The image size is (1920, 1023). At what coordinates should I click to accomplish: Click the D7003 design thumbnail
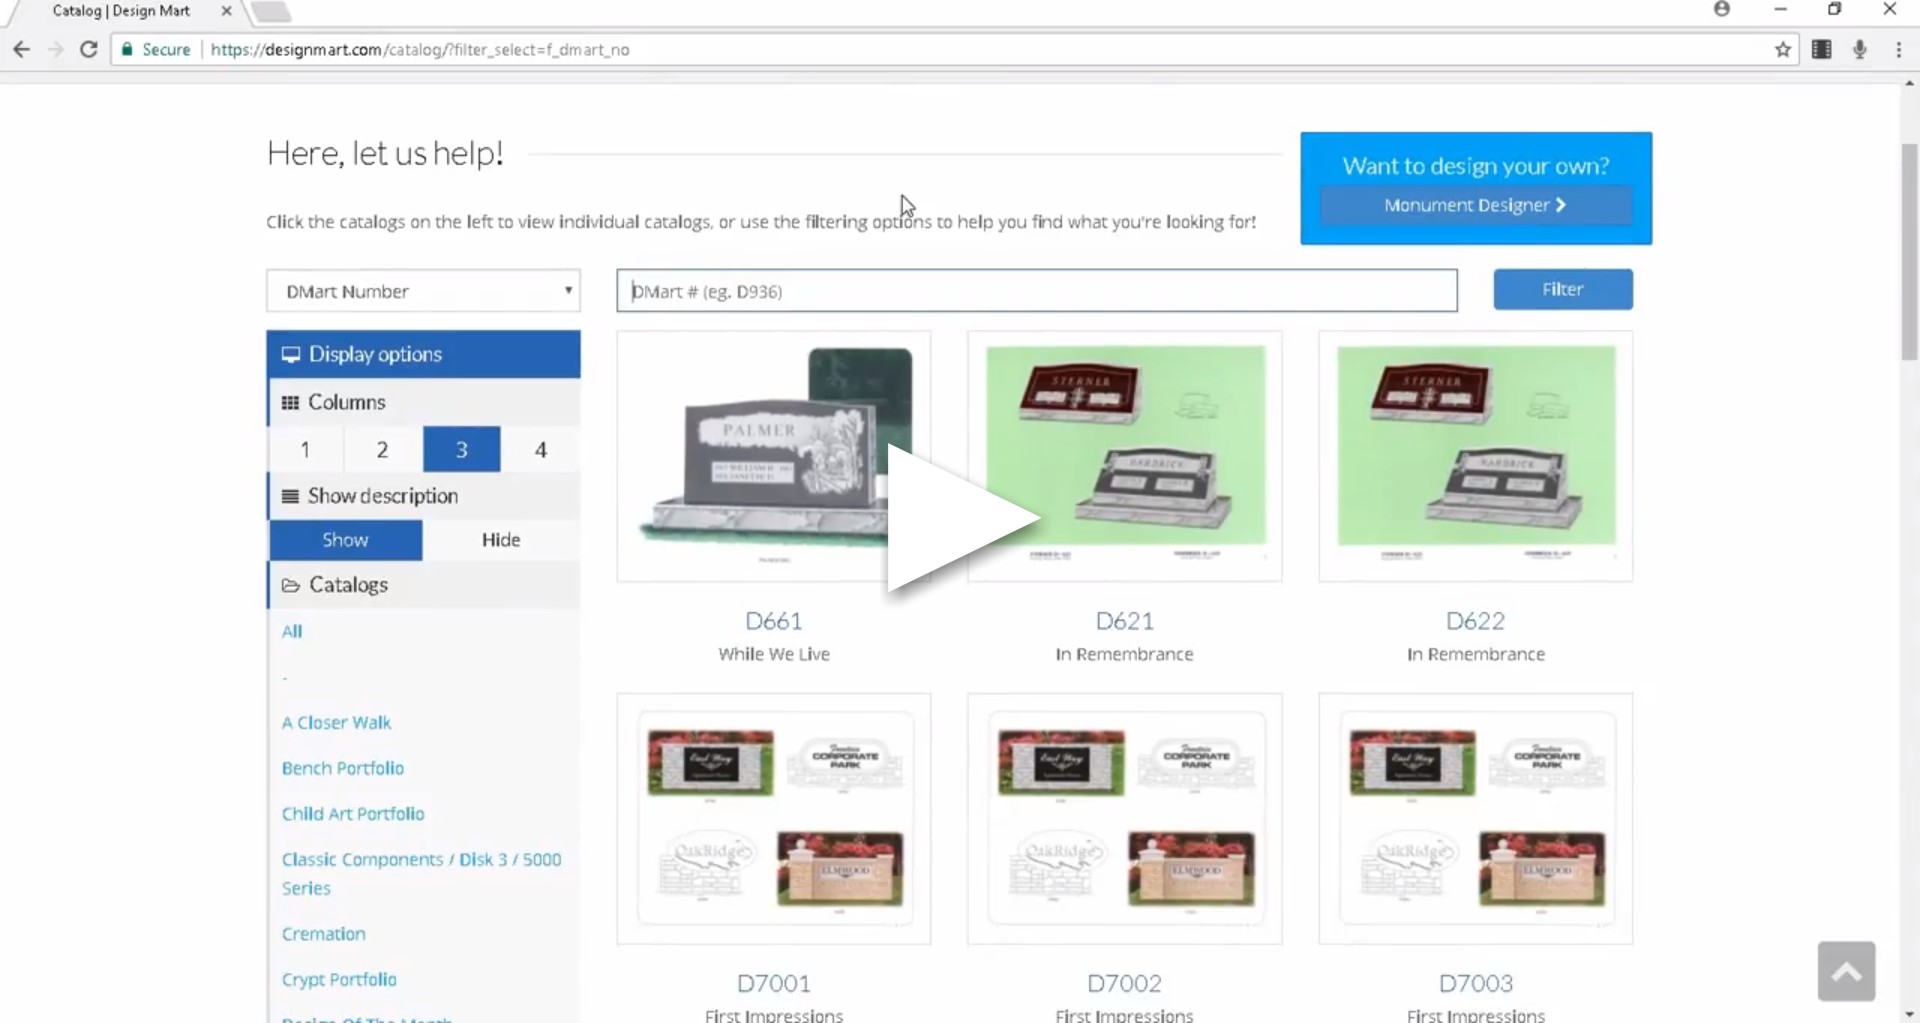click(x=1476, y=819)
